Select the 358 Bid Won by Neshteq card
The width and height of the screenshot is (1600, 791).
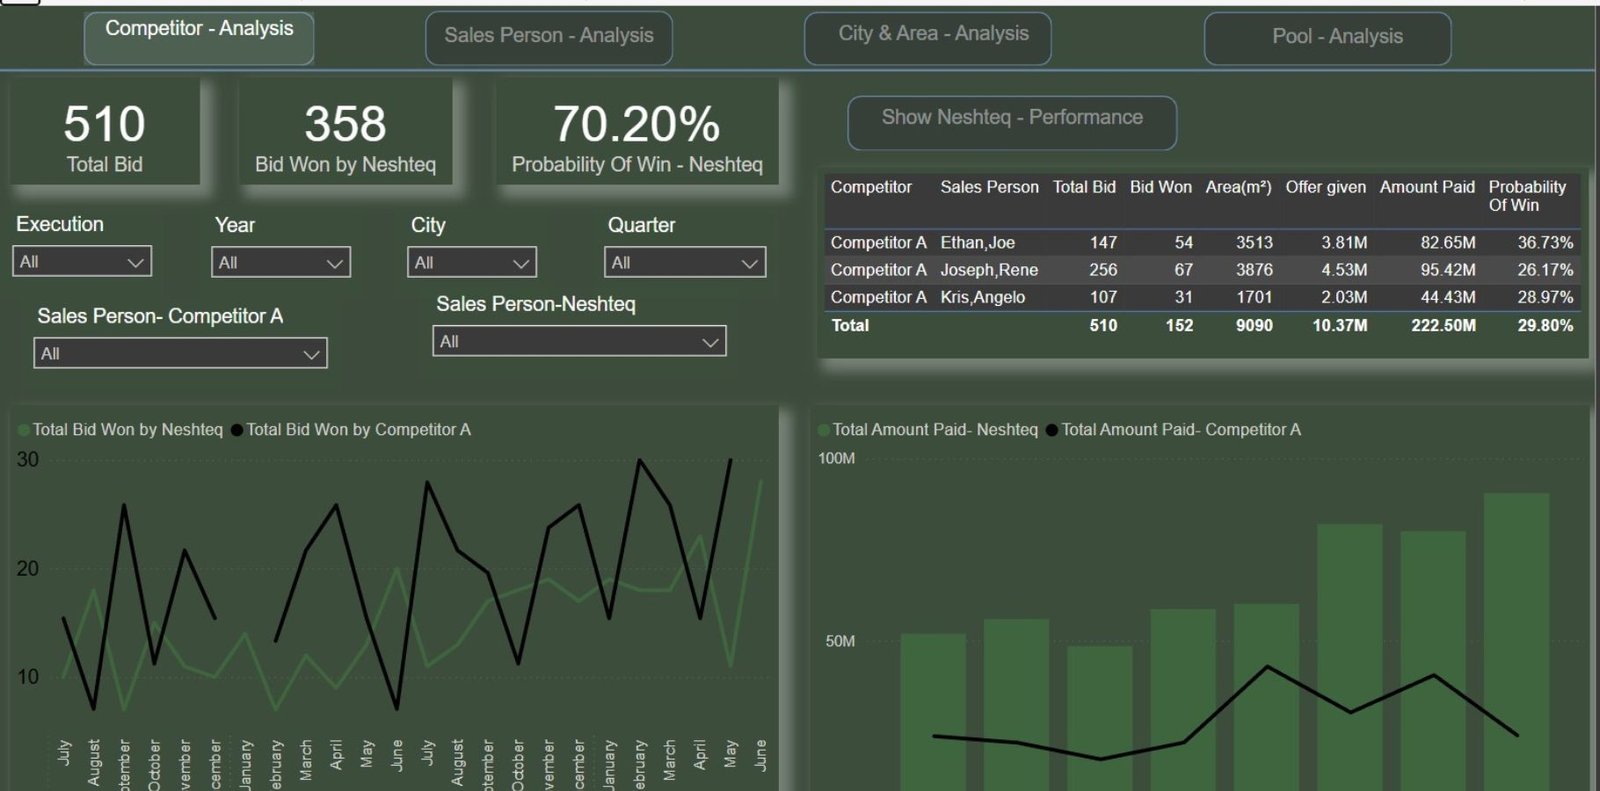(x=345, y=133)
